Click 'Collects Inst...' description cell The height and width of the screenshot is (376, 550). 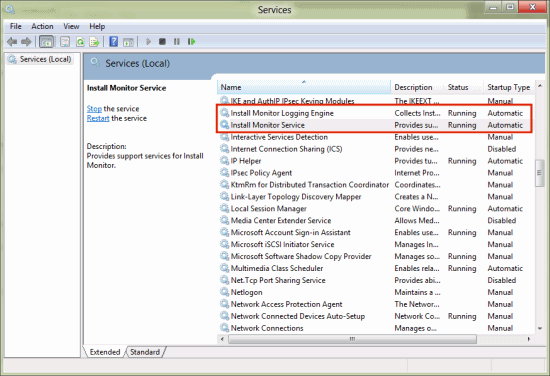tap(417, 113)
